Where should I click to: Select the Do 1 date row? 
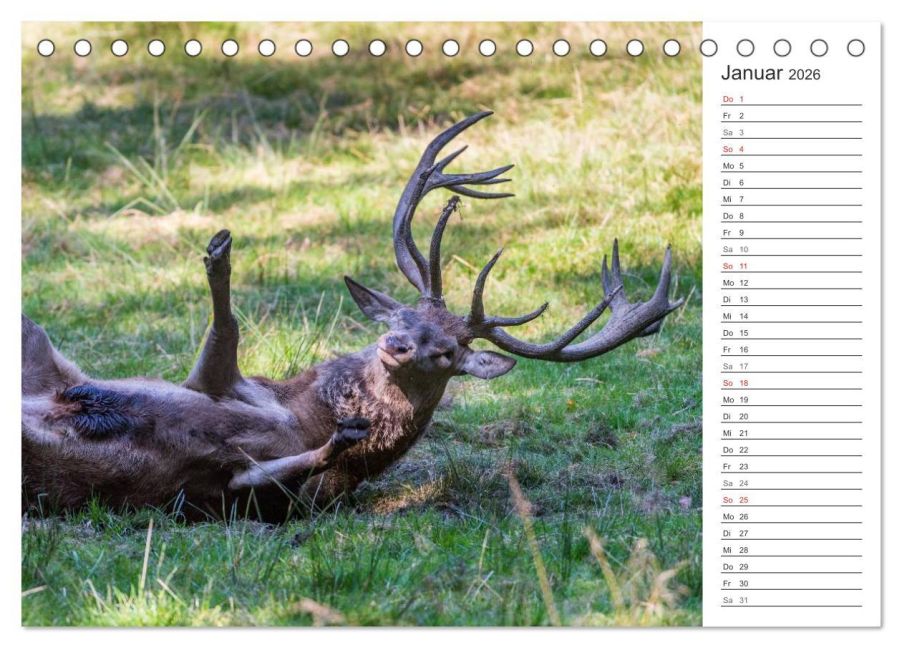[x=792, y=99]
